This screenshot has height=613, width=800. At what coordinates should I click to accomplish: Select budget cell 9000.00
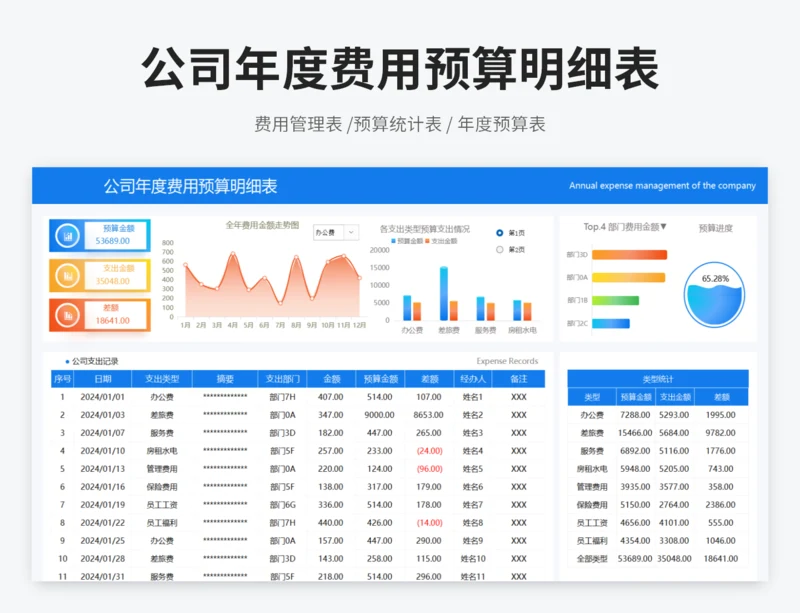pos(379,415)
